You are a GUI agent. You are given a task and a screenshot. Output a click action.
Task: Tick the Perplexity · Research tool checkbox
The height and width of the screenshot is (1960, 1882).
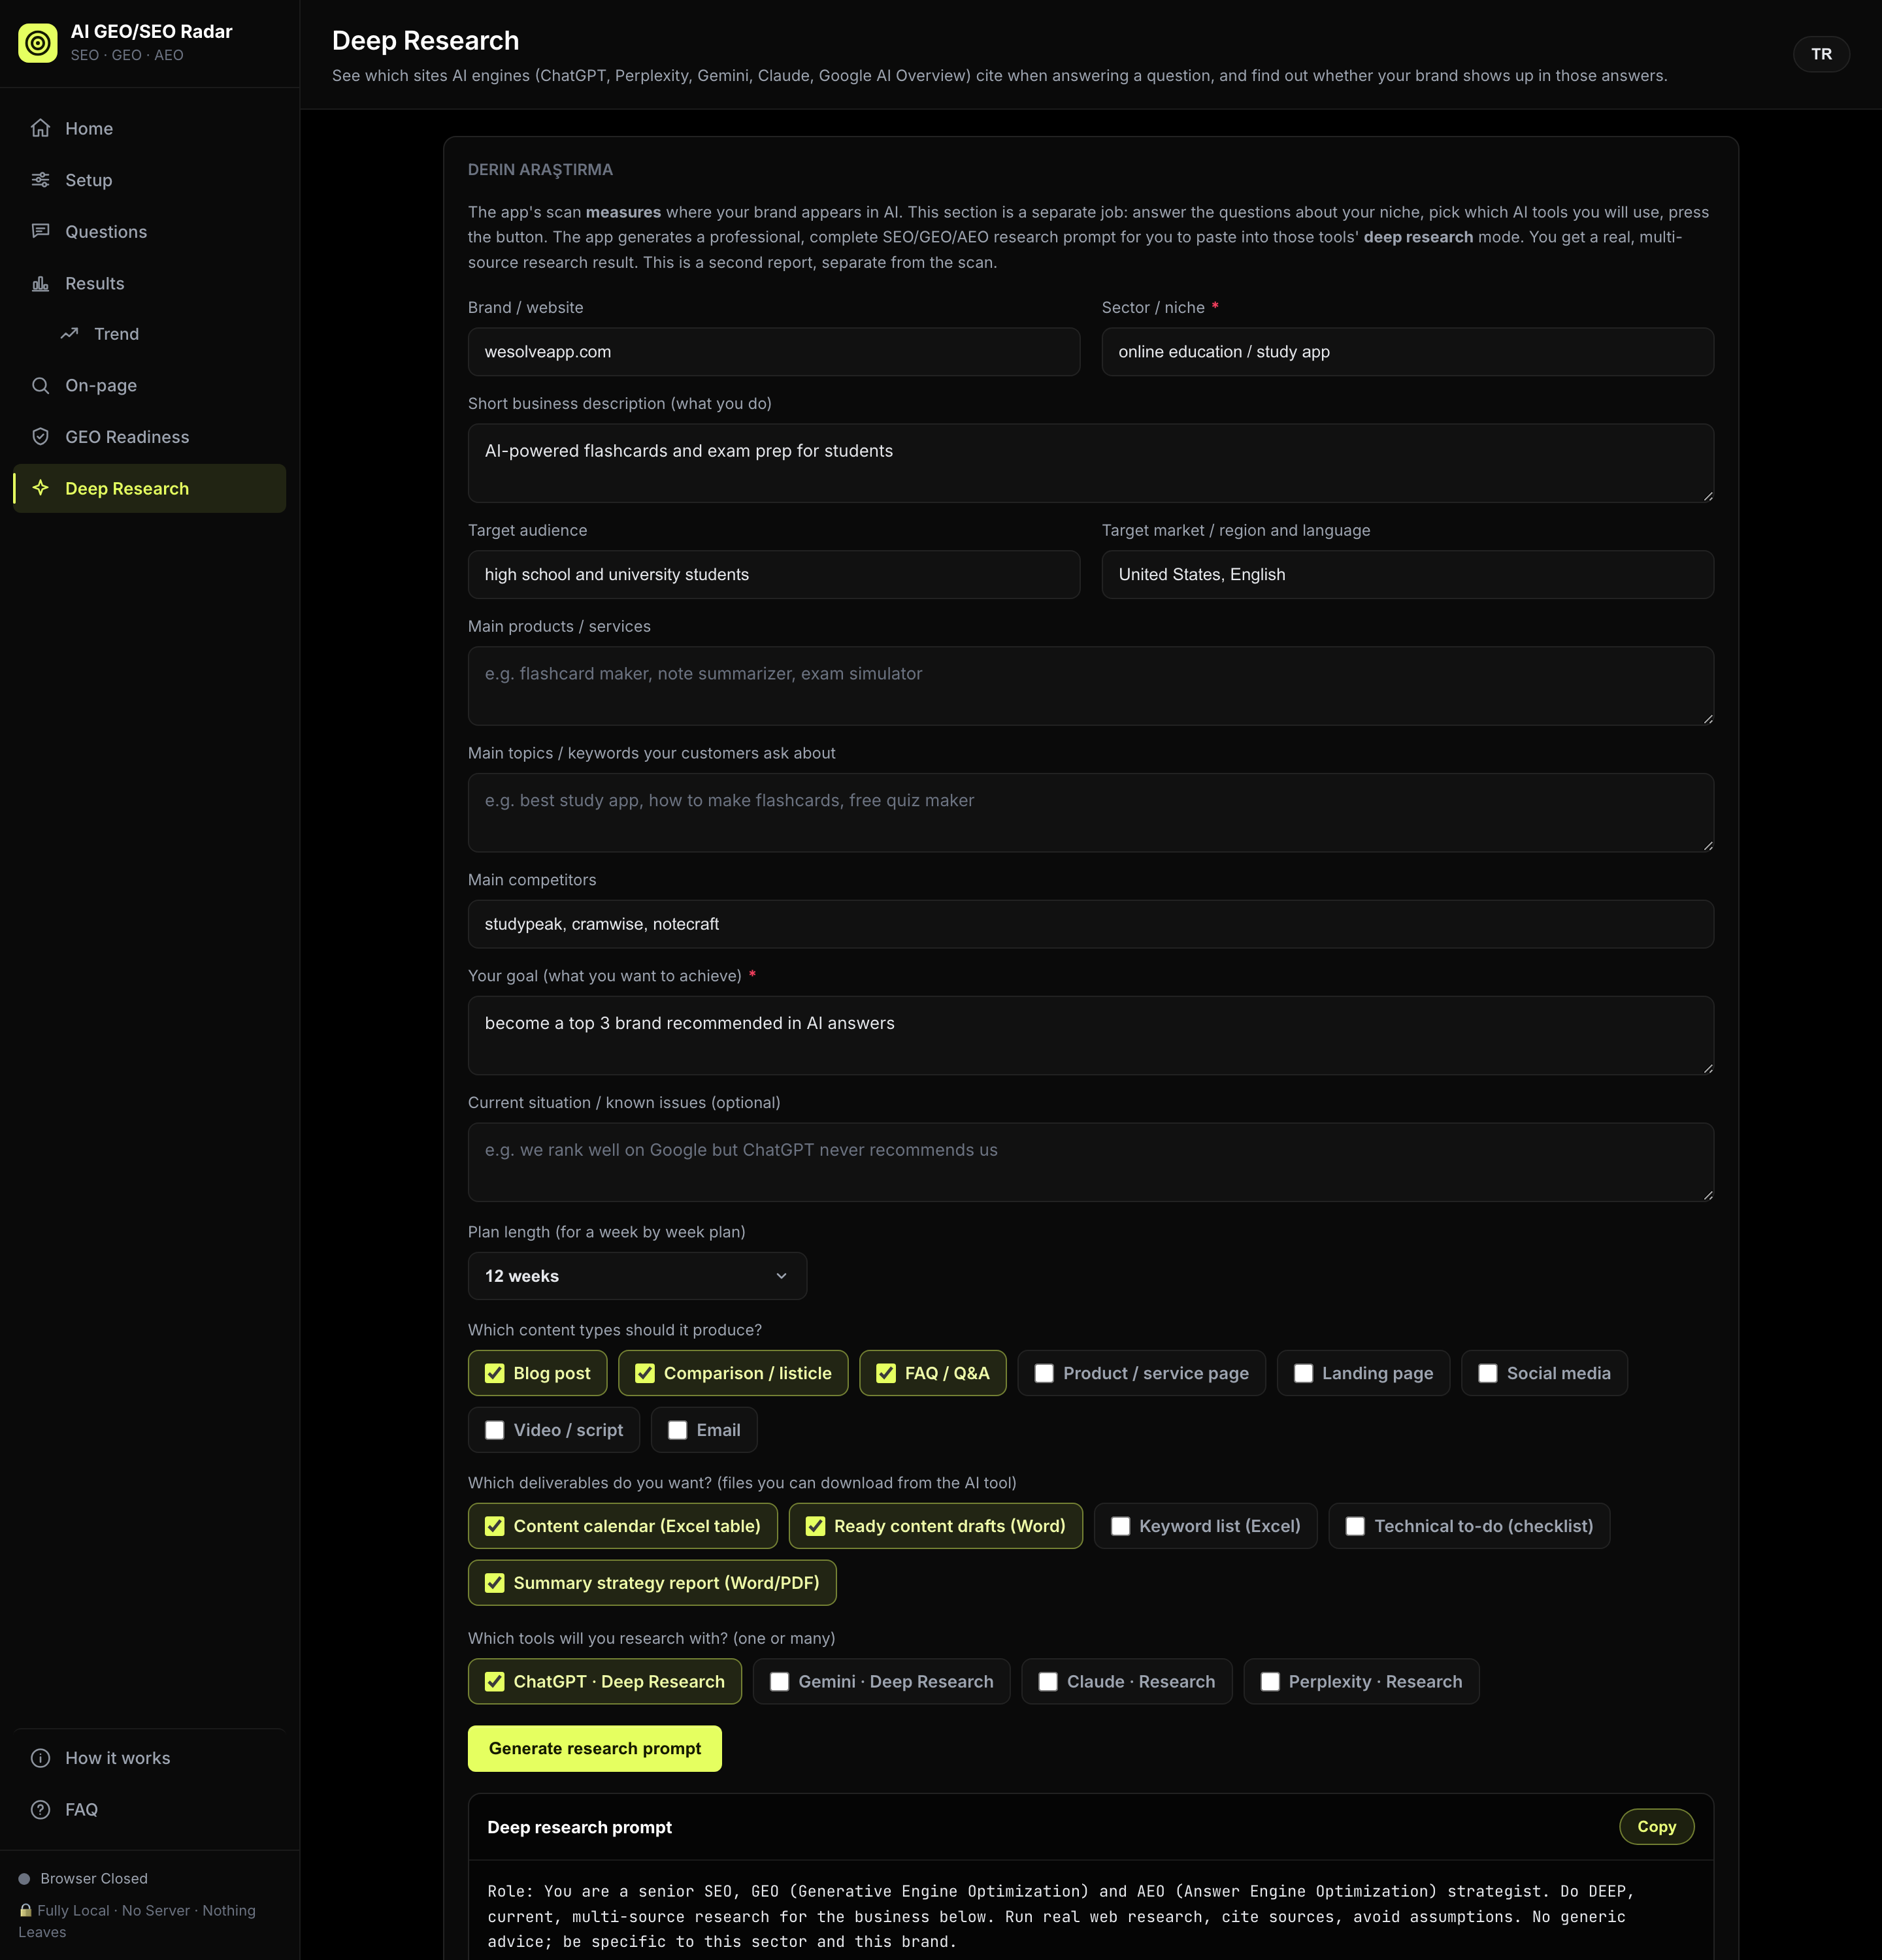1269,1682
